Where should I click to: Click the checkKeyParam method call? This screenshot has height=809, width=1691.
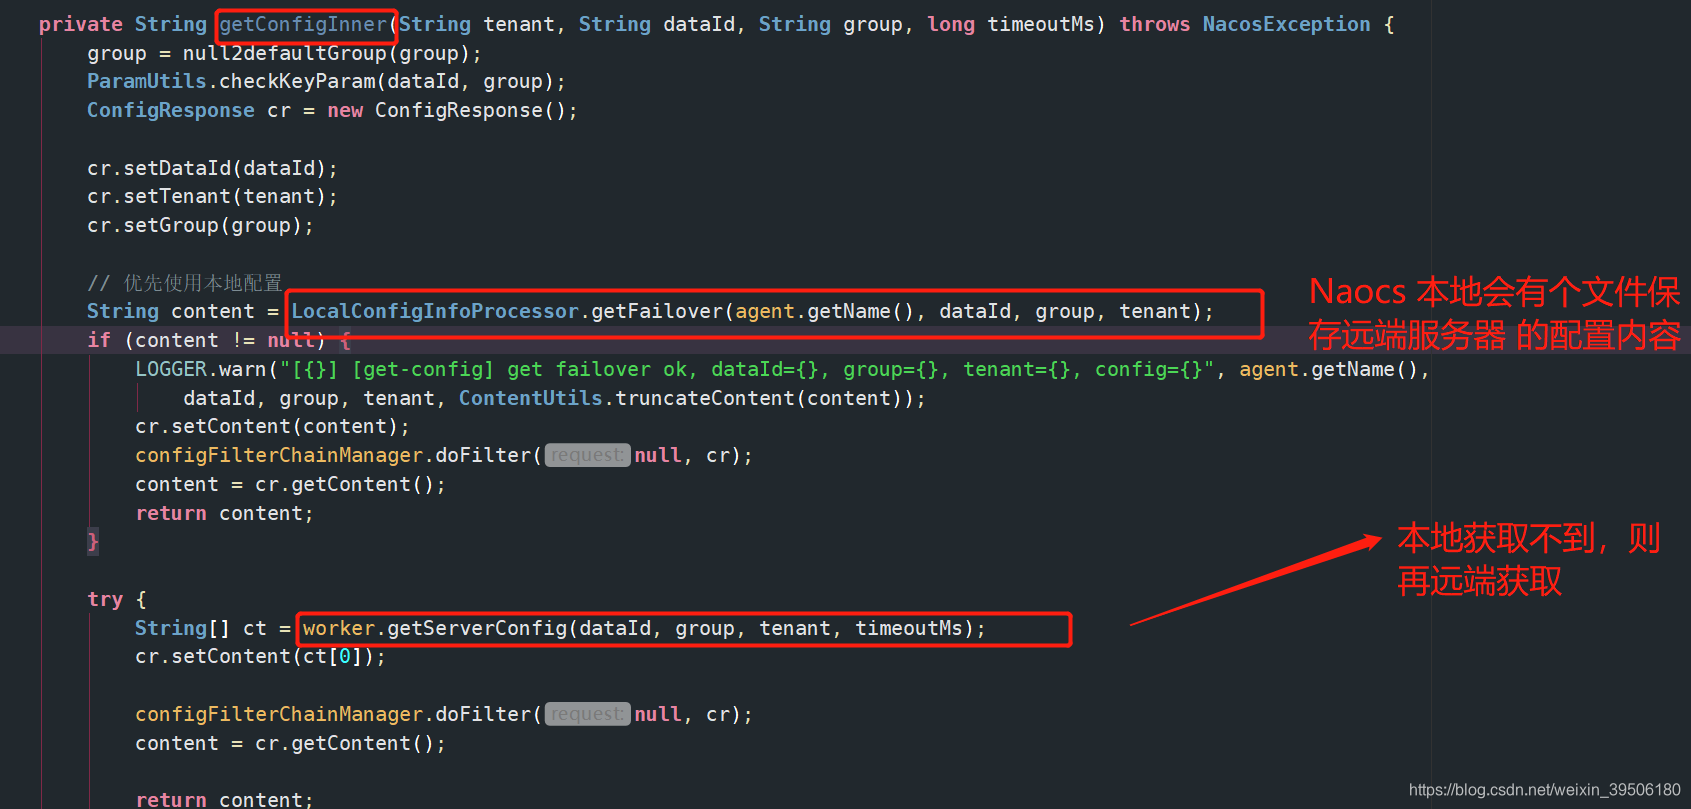coord(297,81)
